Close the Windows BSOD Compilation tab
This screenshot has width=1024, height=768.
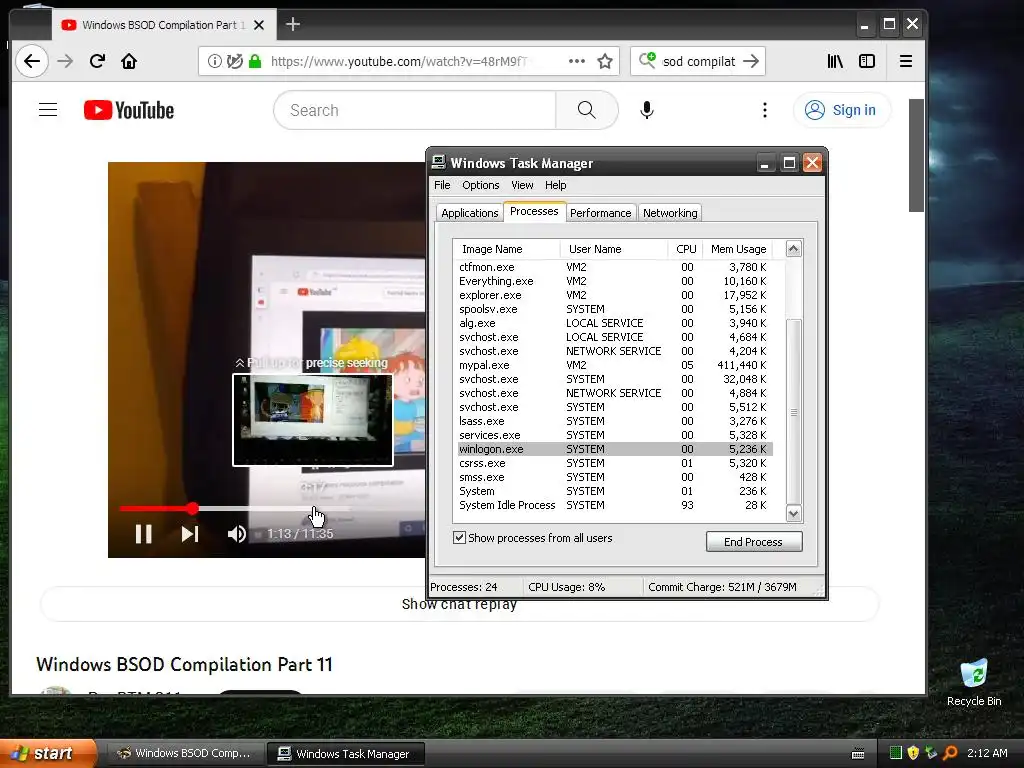point(259,25)
